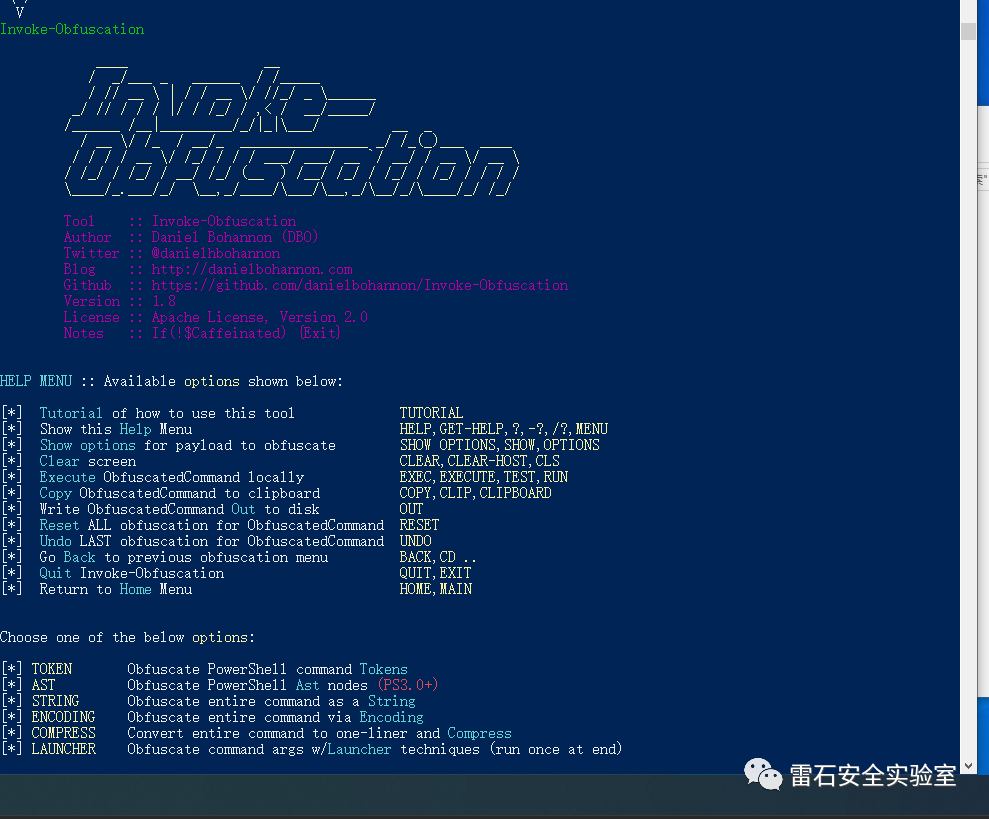The image size is (989, 819).
Task: Click the scrollbar down arrow
Action: (968, 766)
